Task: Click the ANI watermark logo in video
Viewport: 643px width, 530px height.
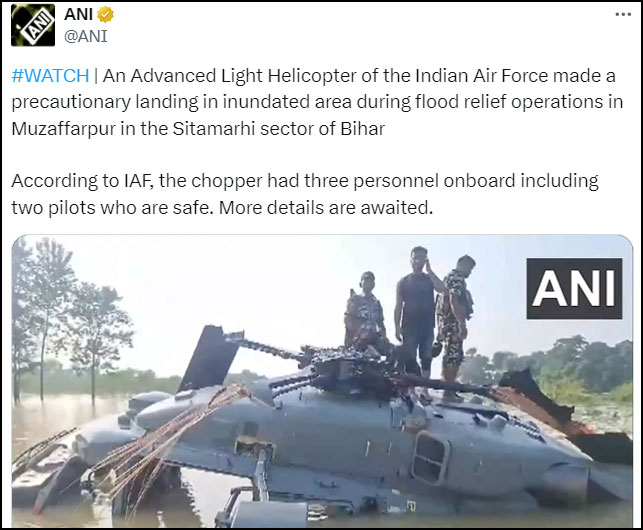Action: (x=574, y=288)
